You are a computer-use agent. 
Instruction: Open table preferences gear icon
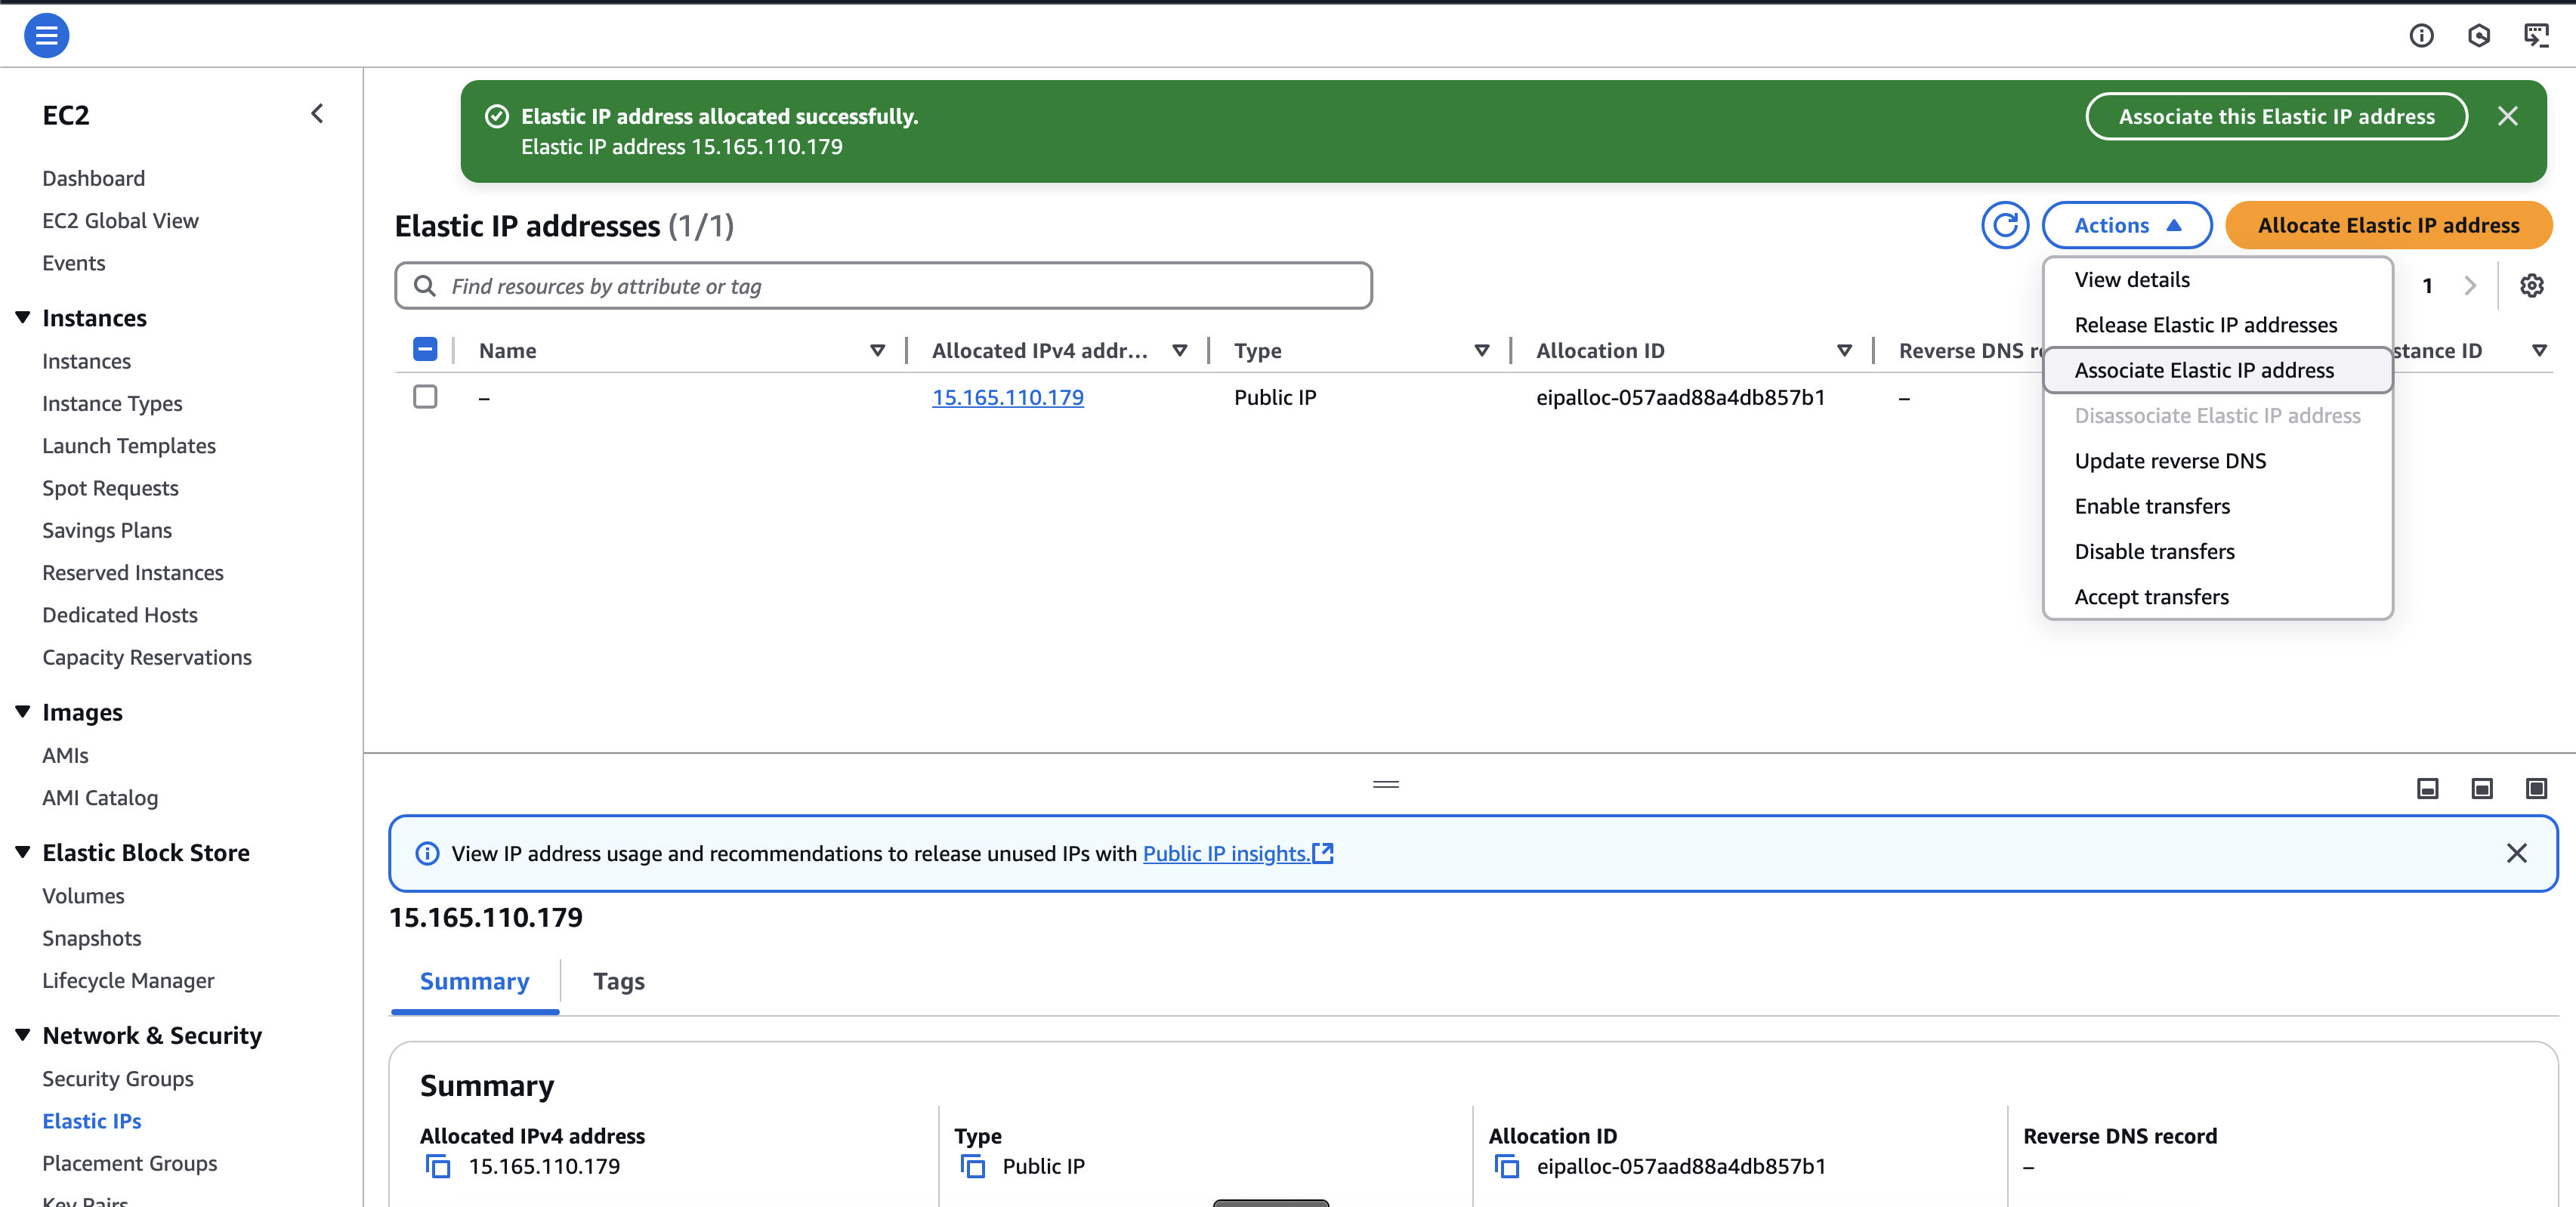tap(2531, 286)
